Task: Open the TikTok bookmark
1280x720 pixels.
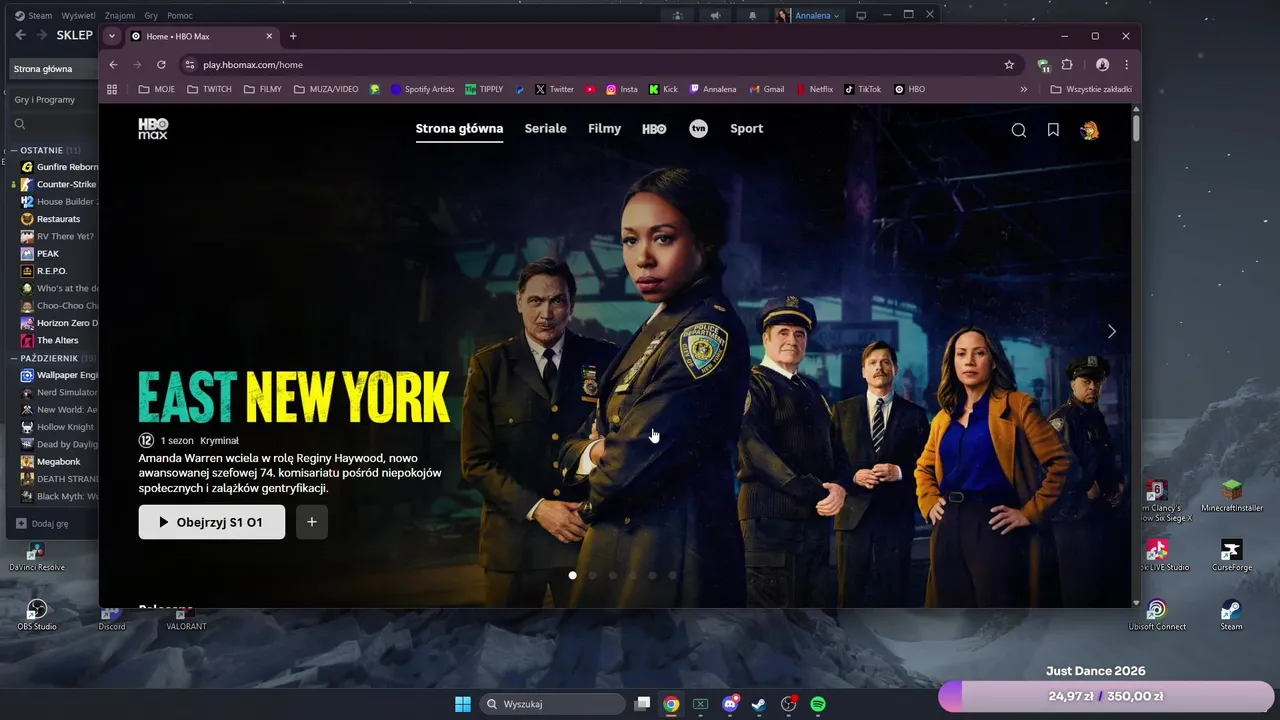Action: [x=863, y=89]
